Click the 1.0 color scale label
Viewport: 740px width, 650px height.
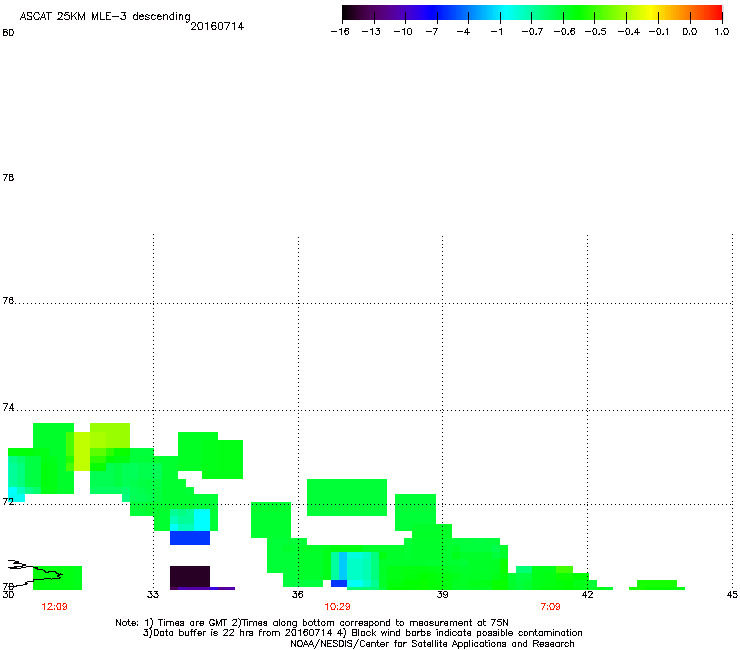pyautogui.click(x=722, y=32)
